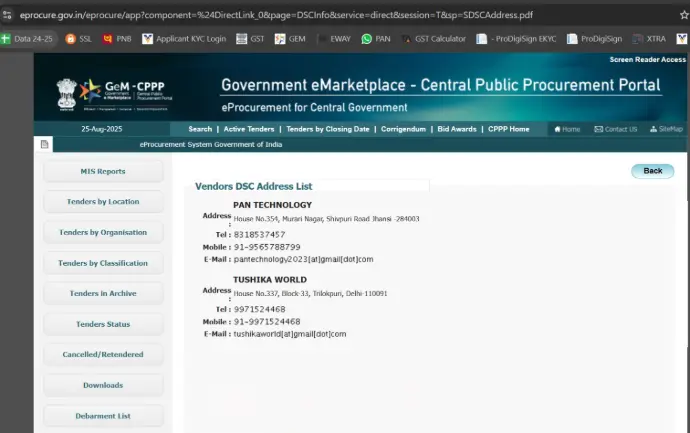Image resolution: width=690 pixels, height=433 pixels.
Task: Open MIS Reports from the sidebar
Action: click(x=103, y=171)
